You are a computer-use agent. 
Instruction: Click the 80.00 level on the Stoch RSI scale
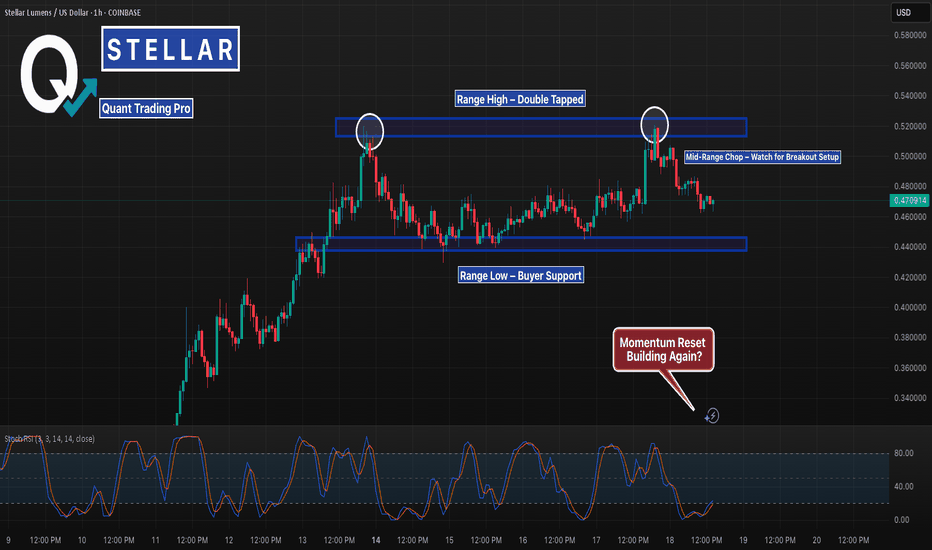[903, 453]
